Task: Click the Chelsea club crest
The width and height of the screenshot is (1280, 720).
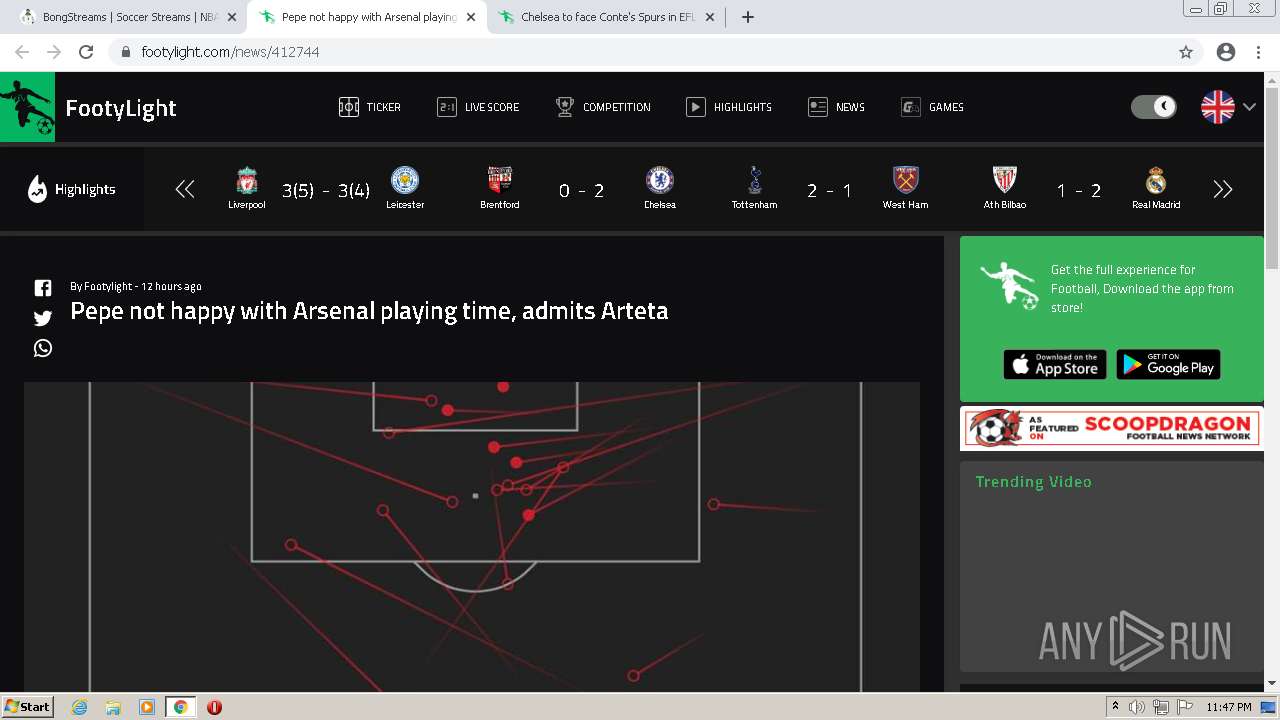Action: click(x=660, y=181)
